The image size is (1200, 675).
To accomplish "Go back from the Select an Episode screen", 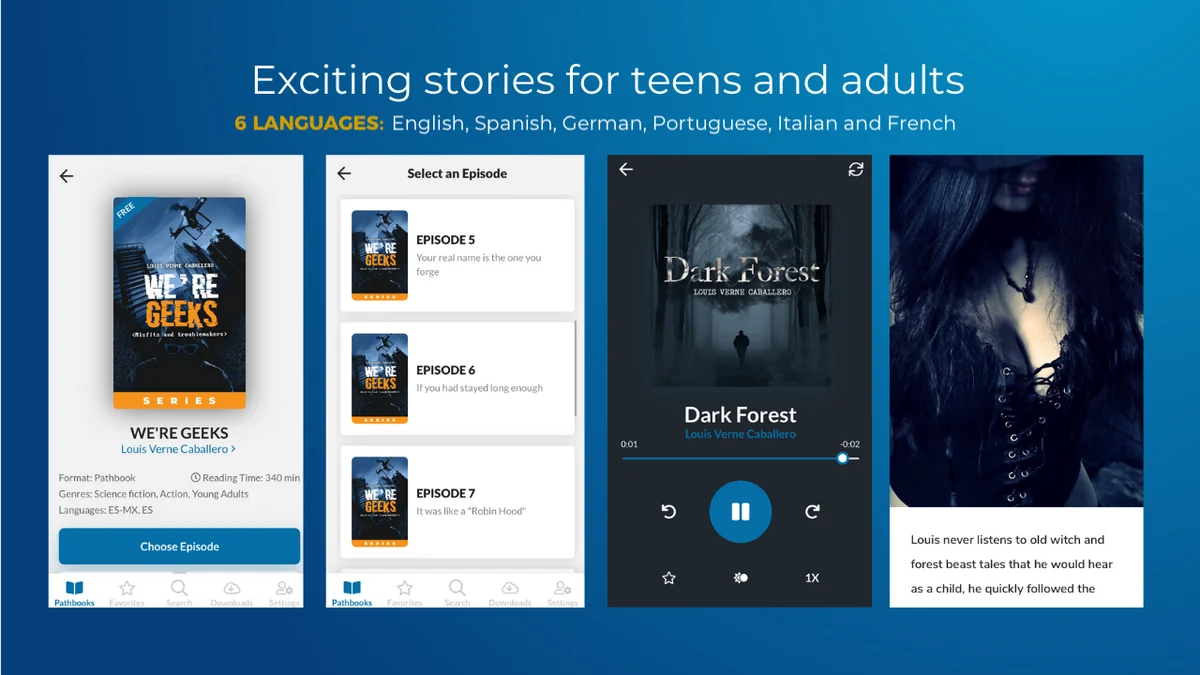I will tap(344, 173).
